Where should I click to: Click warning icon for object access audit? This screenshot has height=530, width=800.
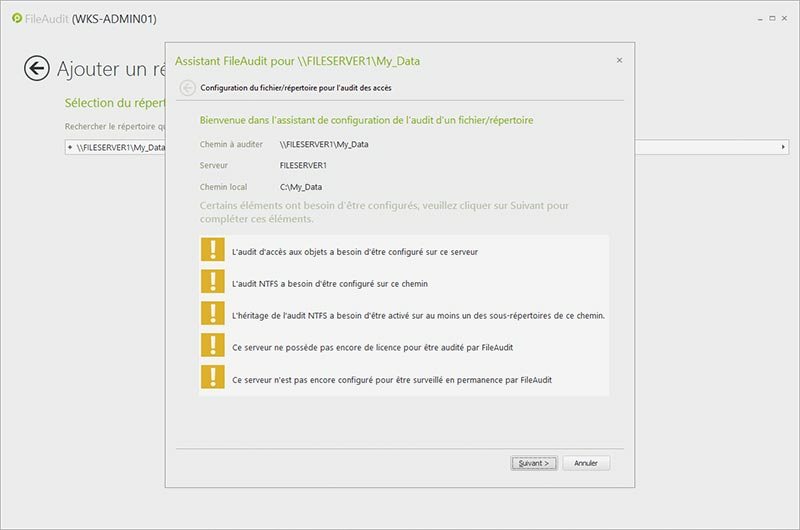(212, 251)
